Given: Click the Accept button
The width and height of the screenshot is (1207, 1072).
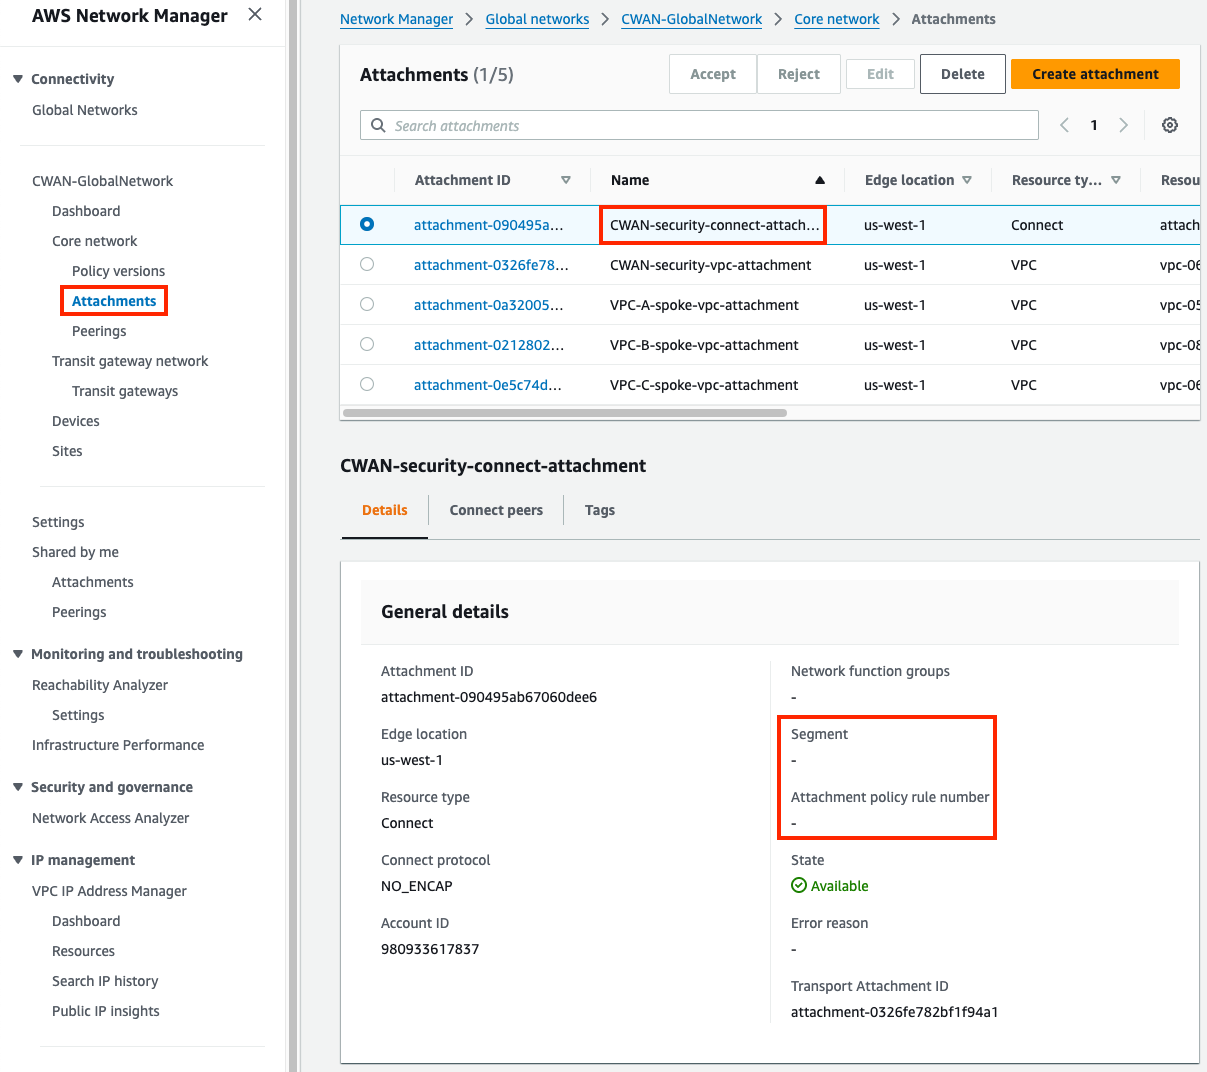Looking at the screenshot, I should pyautogui.click(x=713, y=74).
